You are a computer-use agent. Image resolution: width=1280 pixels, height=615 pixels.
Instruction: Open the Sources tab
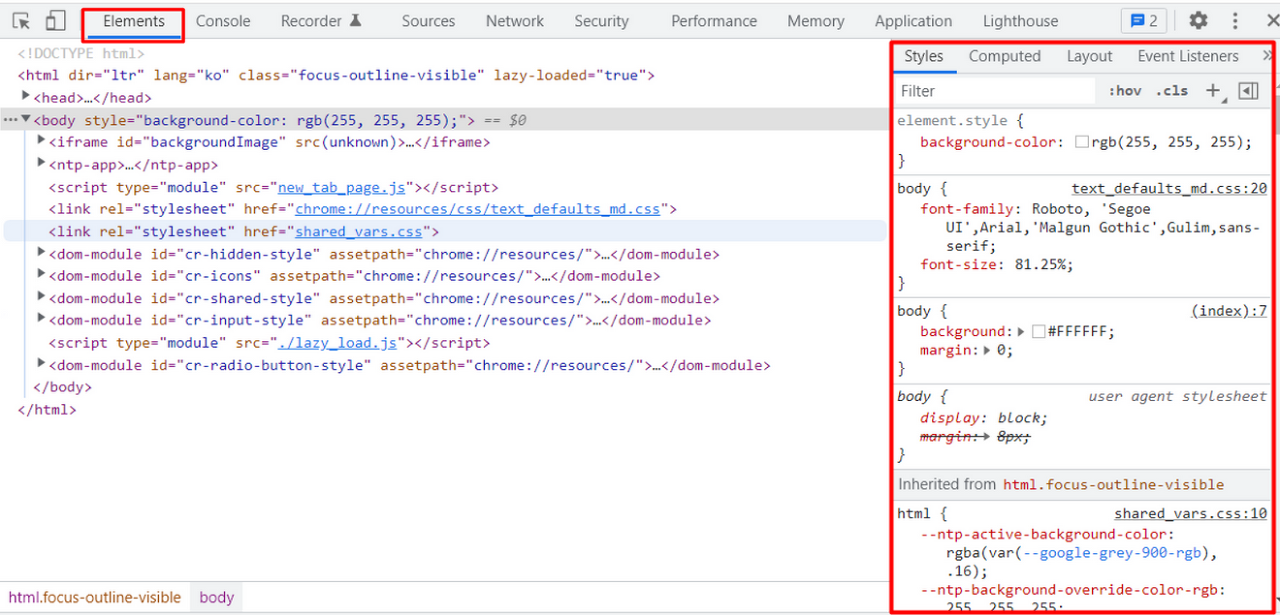(428, 21)
